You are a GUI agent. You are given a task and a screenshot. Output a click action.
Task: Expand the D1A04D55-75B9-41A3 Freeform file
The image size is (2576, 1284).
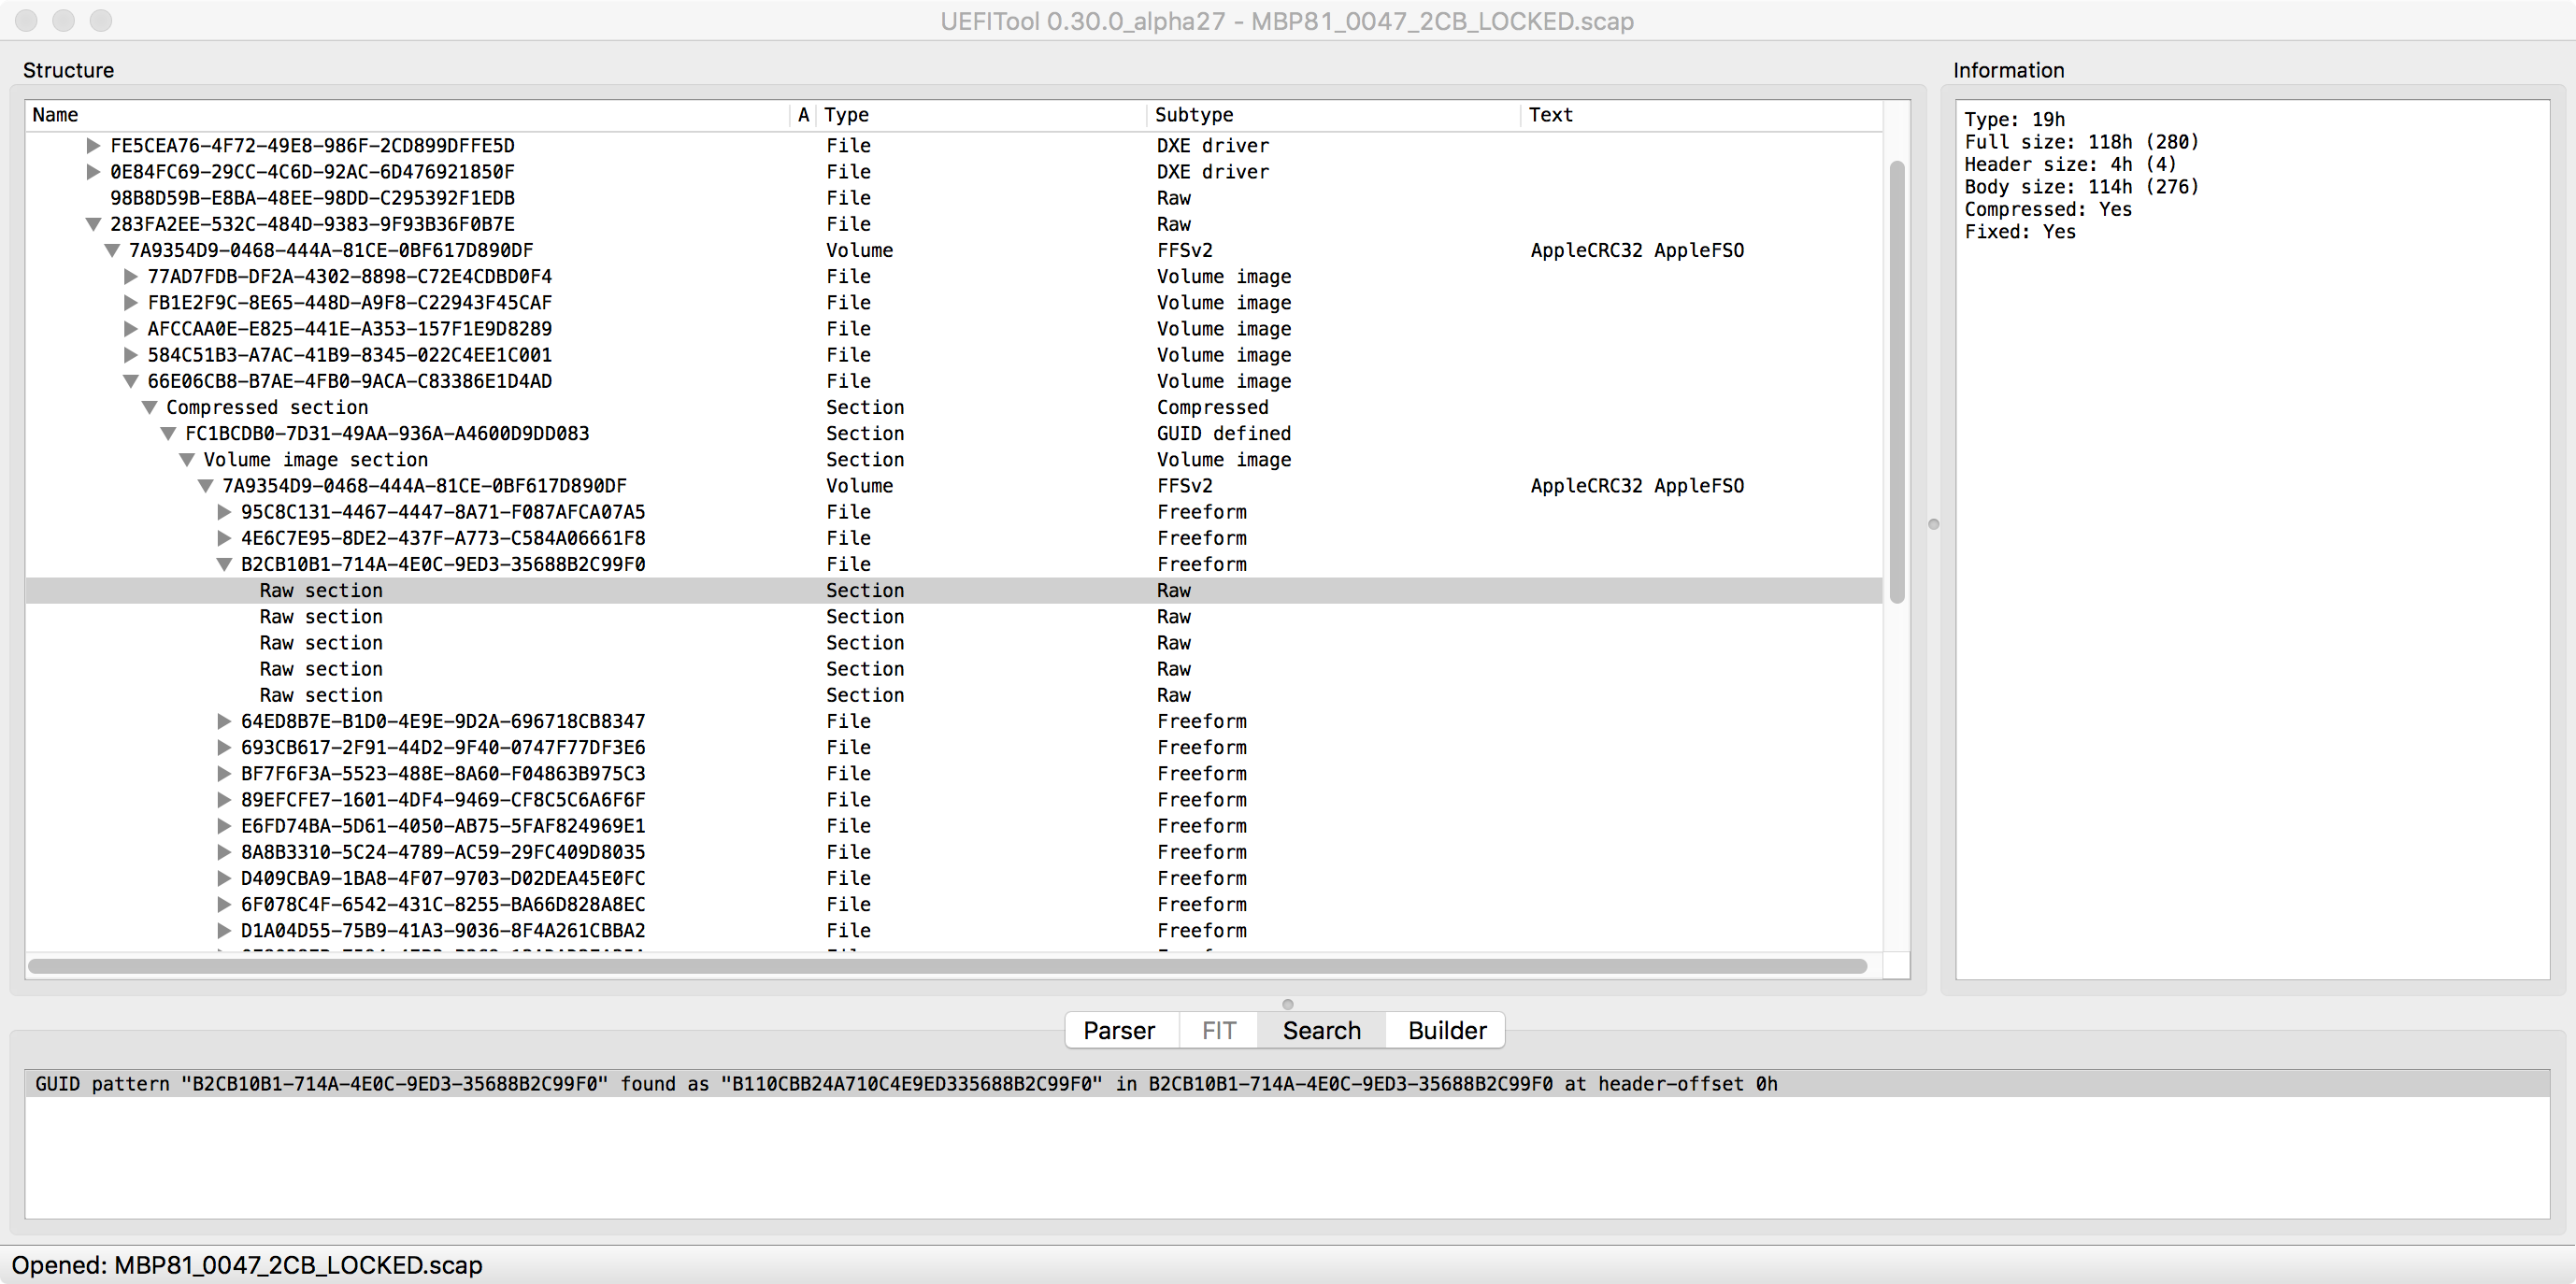[224, 930]
